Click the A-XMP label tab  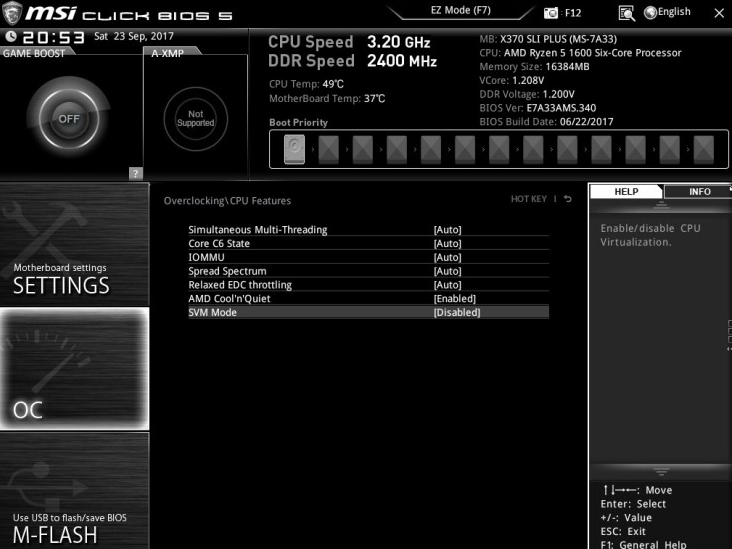[168, 53]
